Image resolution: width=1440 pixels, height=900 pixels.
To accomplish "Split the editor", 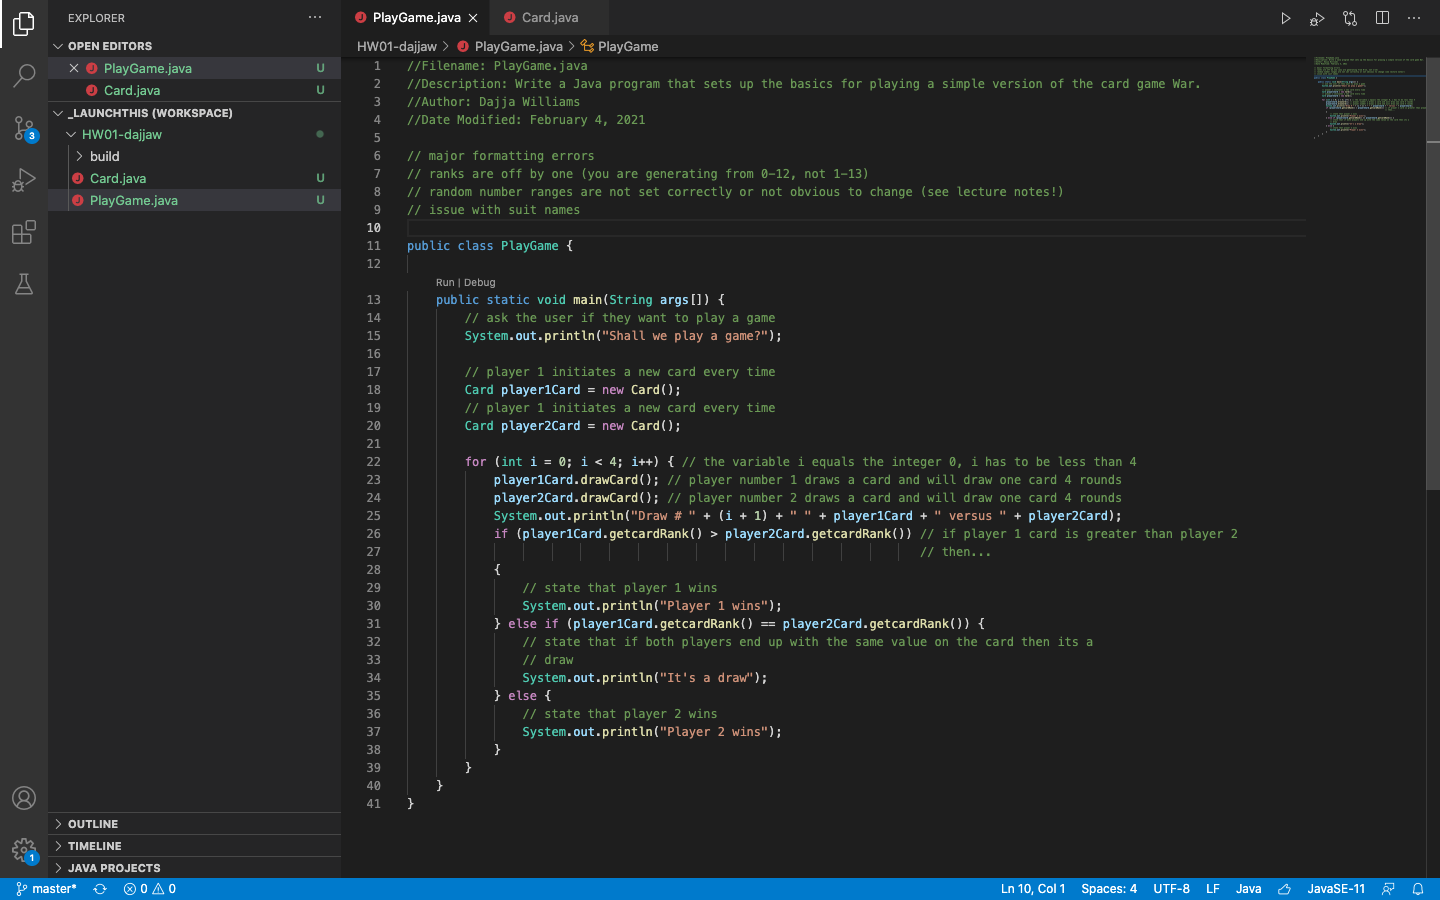I will coord(1381,17).
